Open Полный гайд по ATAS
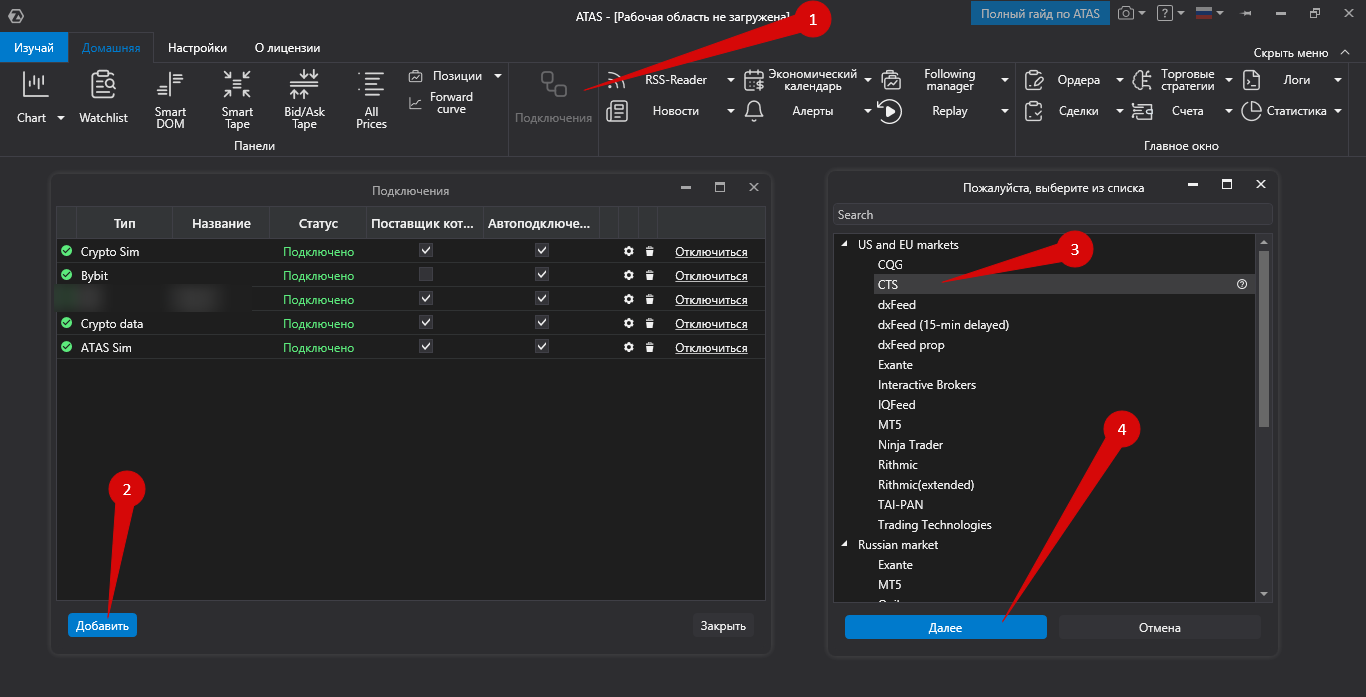 (x=1040, y=14)
